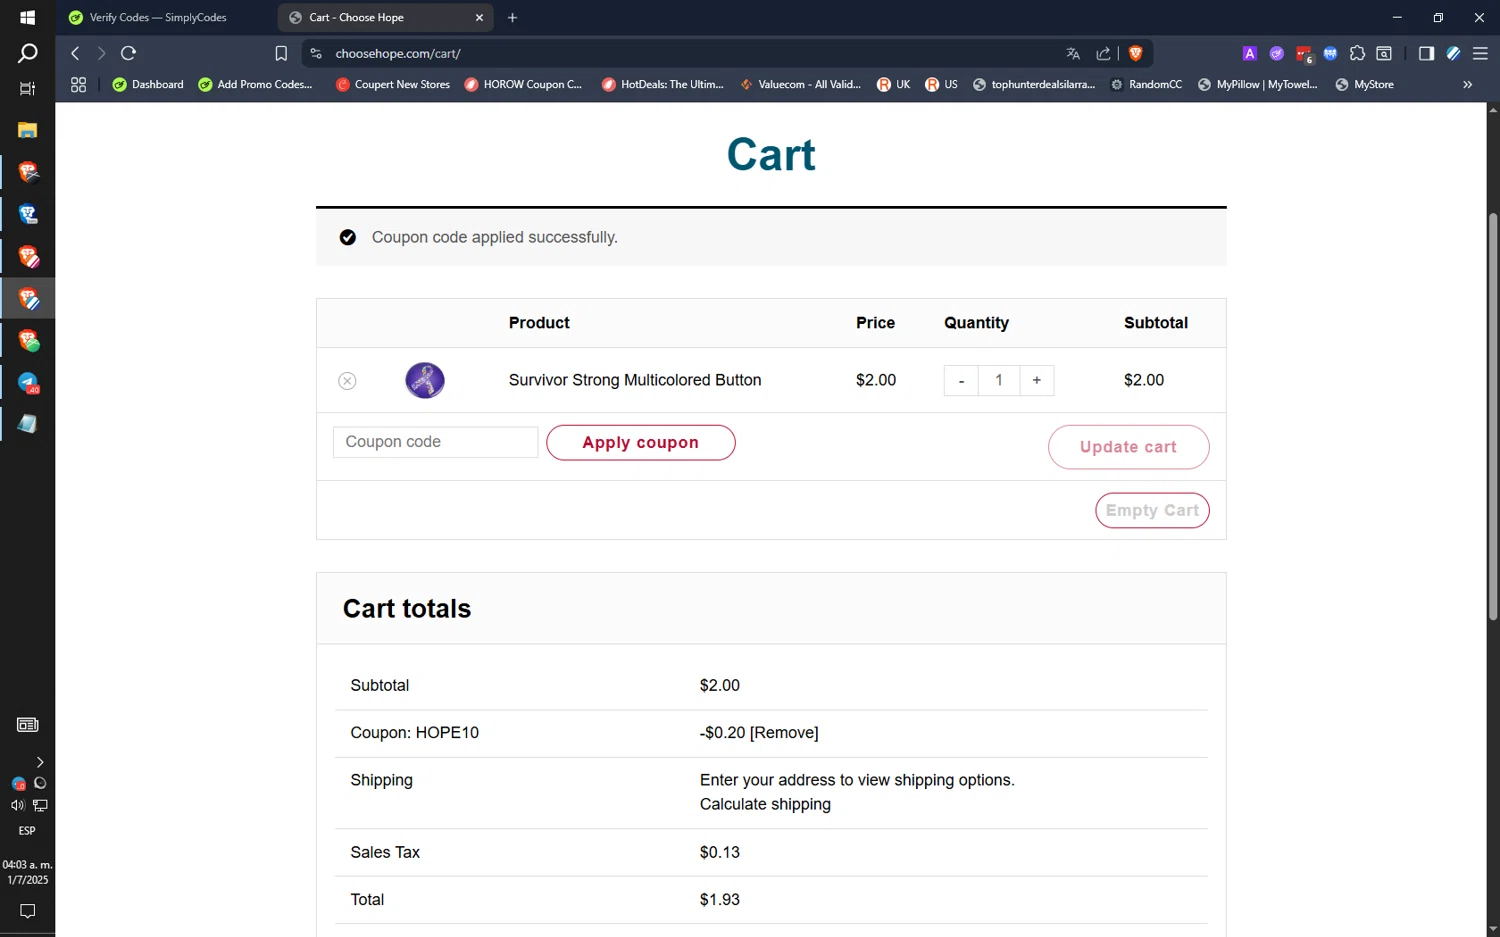Click Calculate shipping link
The width and height of the screenshot is (1500, 937).
click(x=765, y=805)
